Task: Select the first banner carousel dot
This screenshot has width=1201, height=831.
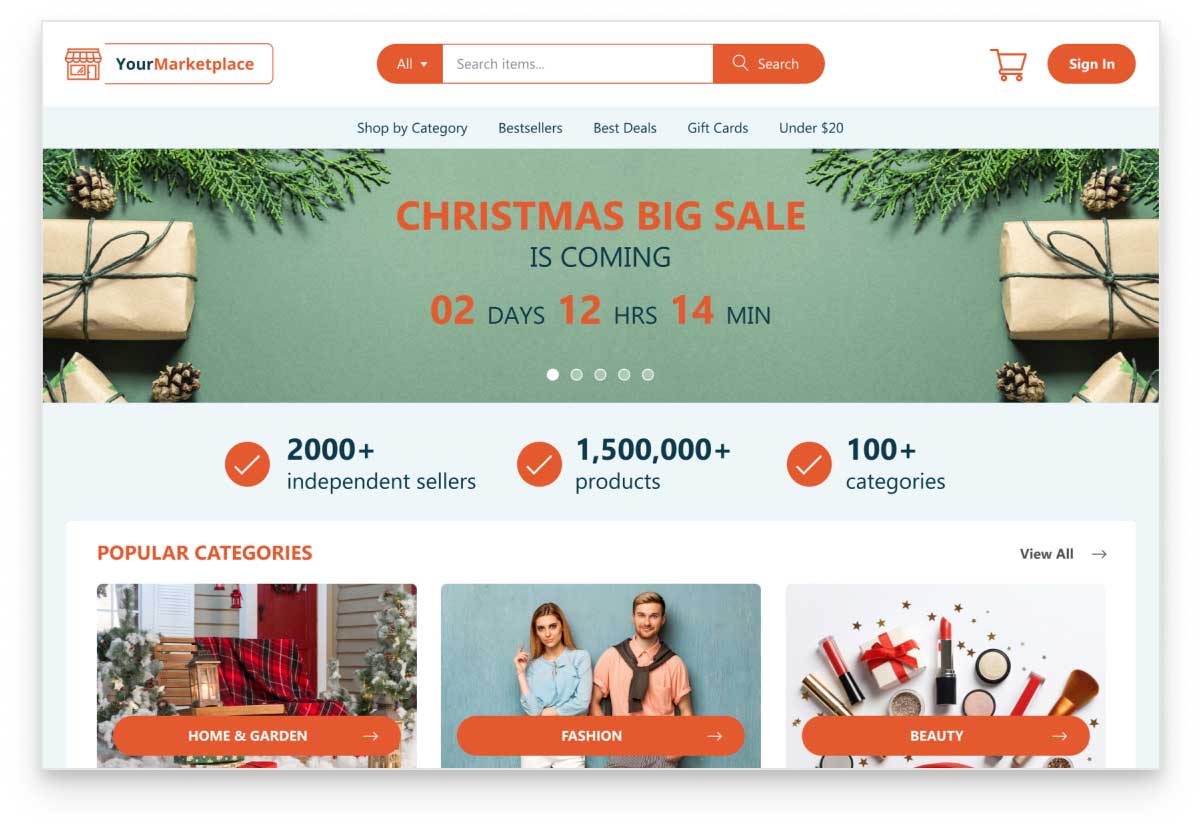Action: tap(553, 375)
